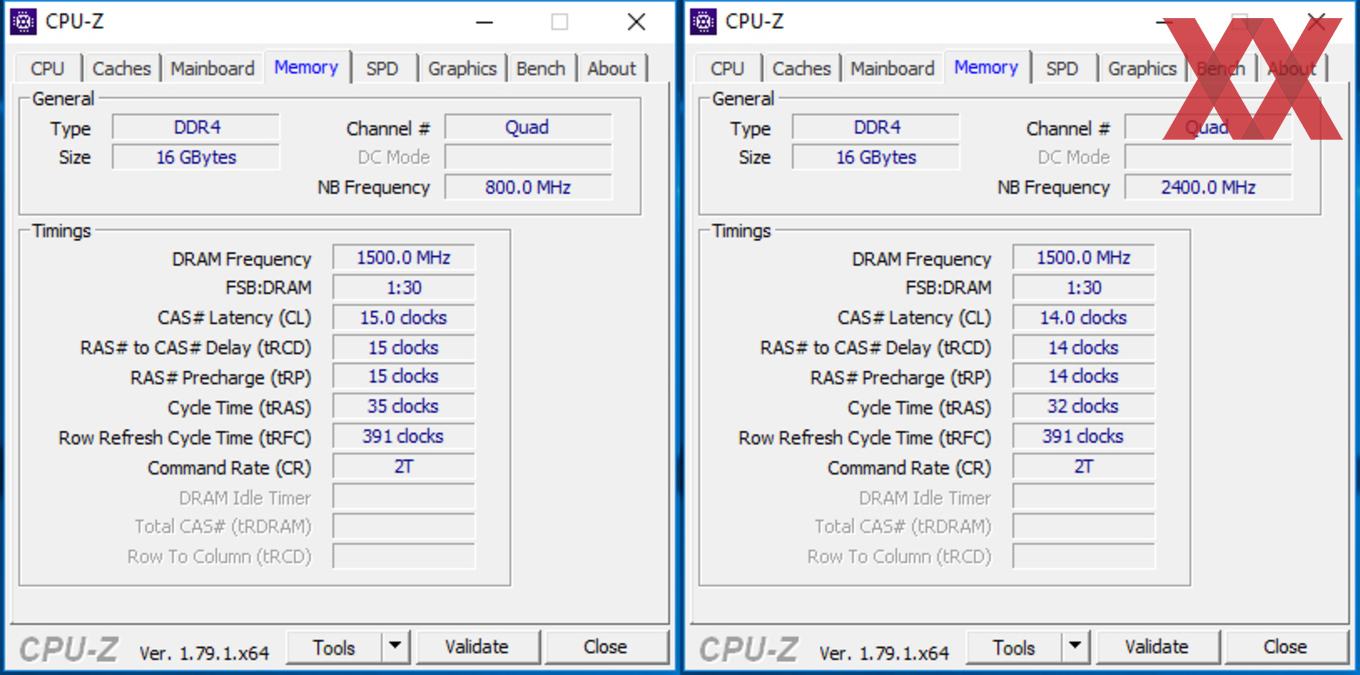Click Tools button in right window

[x=1014, y=647]
